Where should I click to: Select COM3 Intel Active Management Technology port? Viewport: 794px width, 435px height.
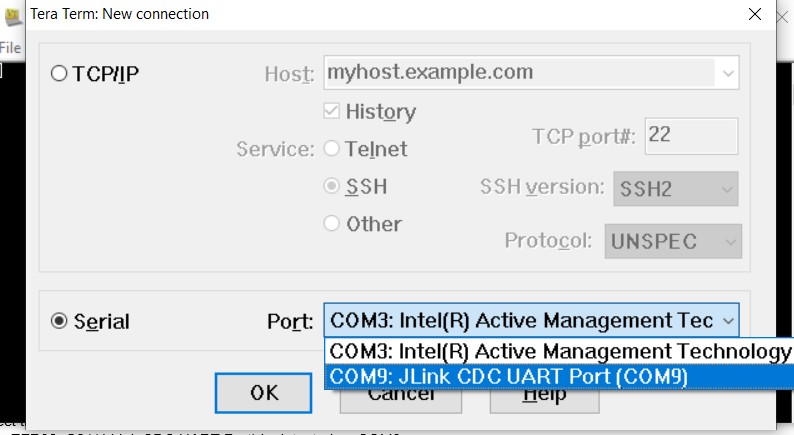558,351
